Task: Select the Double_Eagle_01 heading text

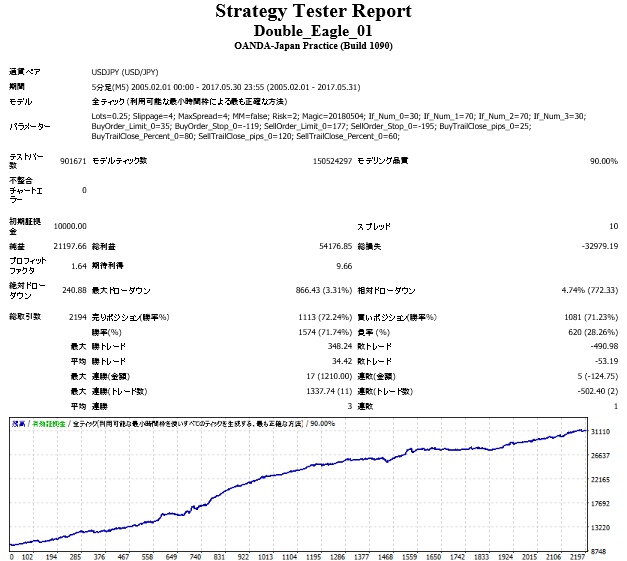Action: [x=313, y=31]
